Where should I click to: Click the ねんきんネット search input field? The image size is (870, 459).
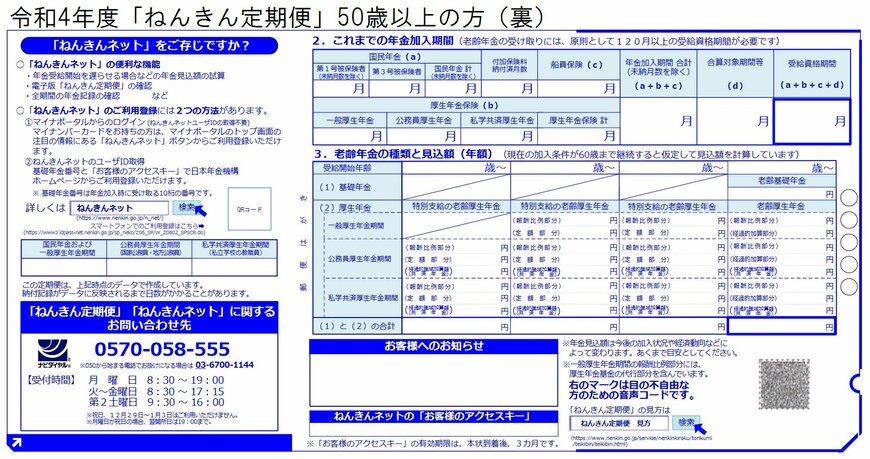pyautogui.click(x=119, y=208)
